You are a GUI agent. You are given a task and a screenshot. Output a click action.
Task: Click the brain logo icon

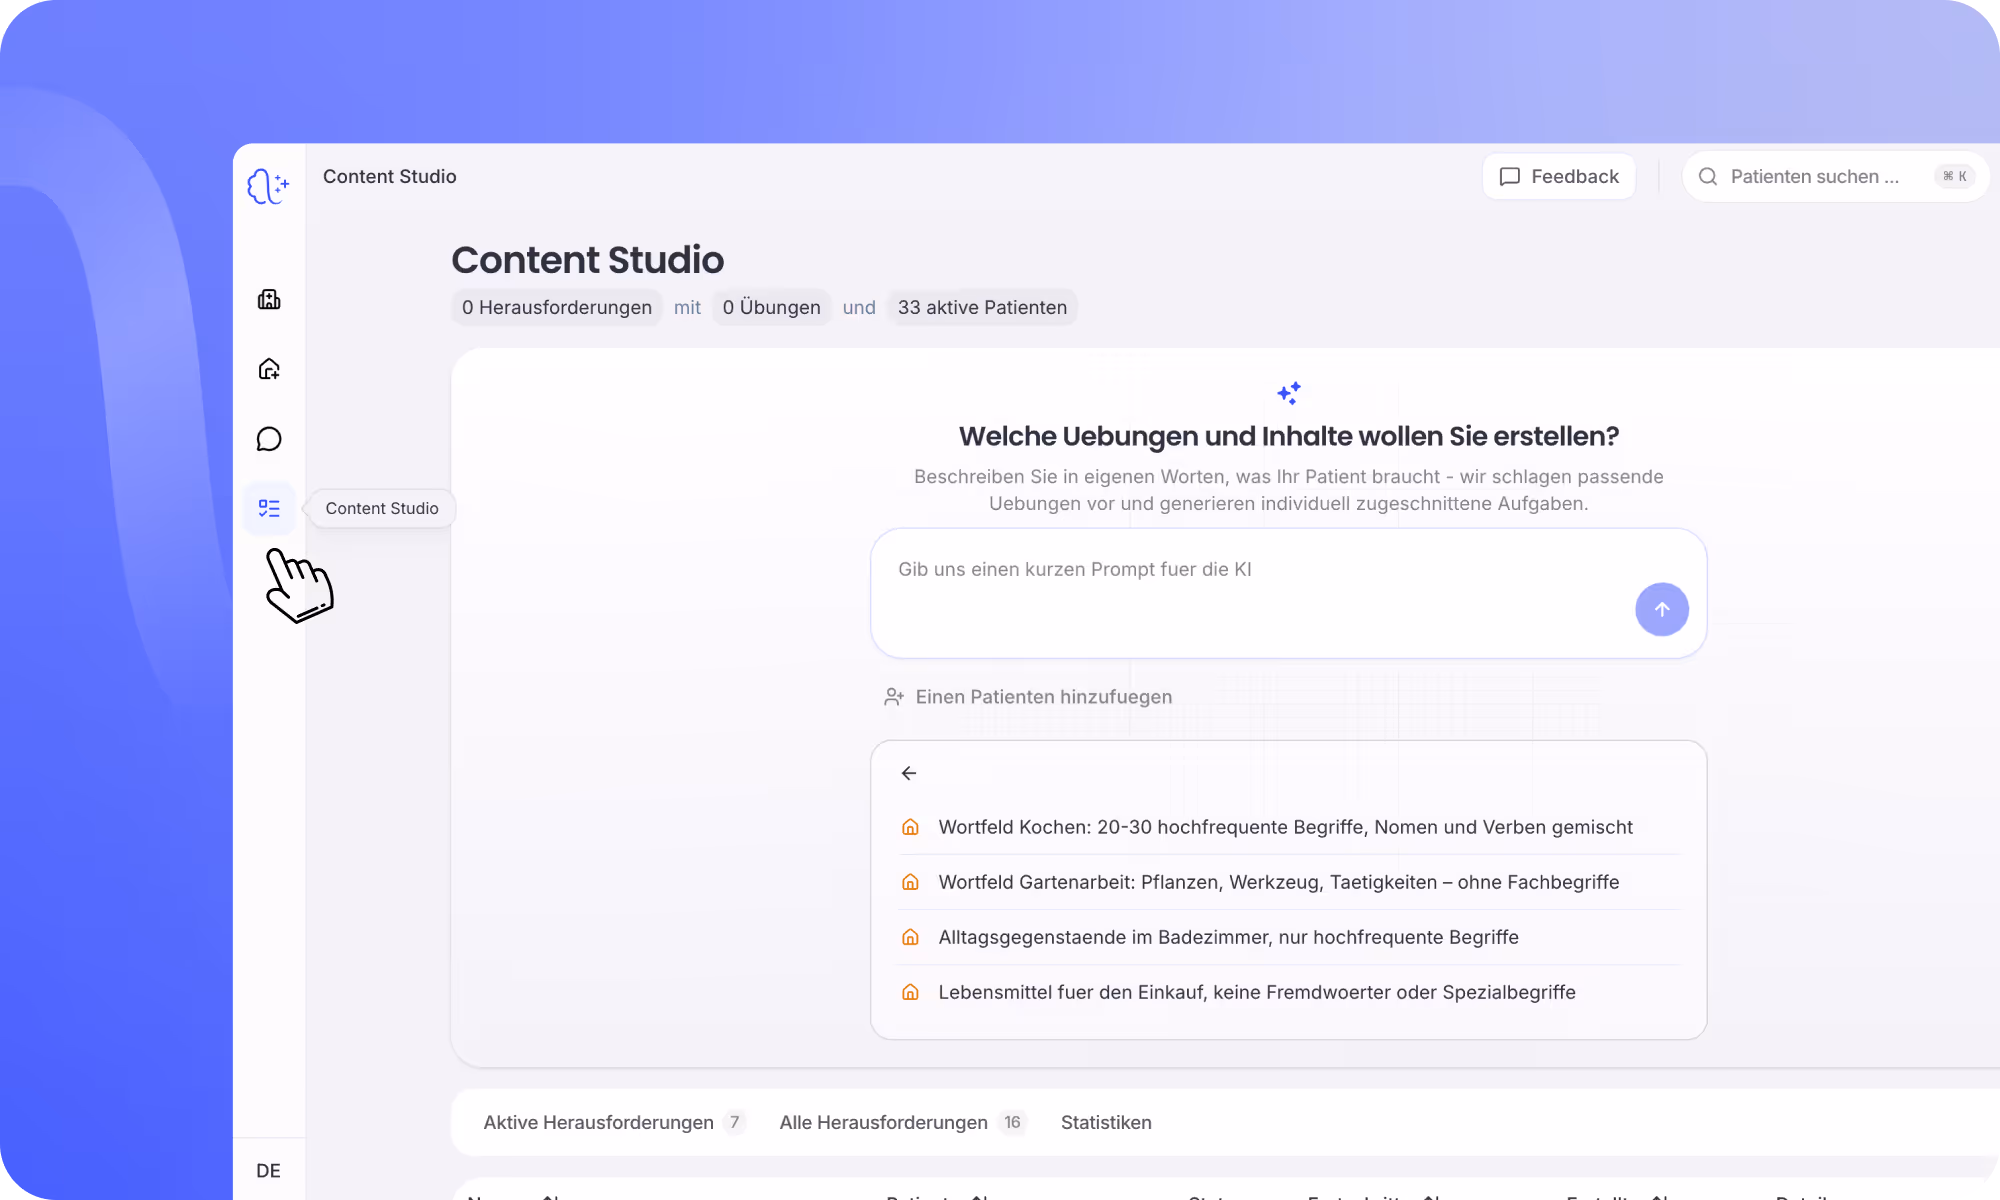[268, 186]
